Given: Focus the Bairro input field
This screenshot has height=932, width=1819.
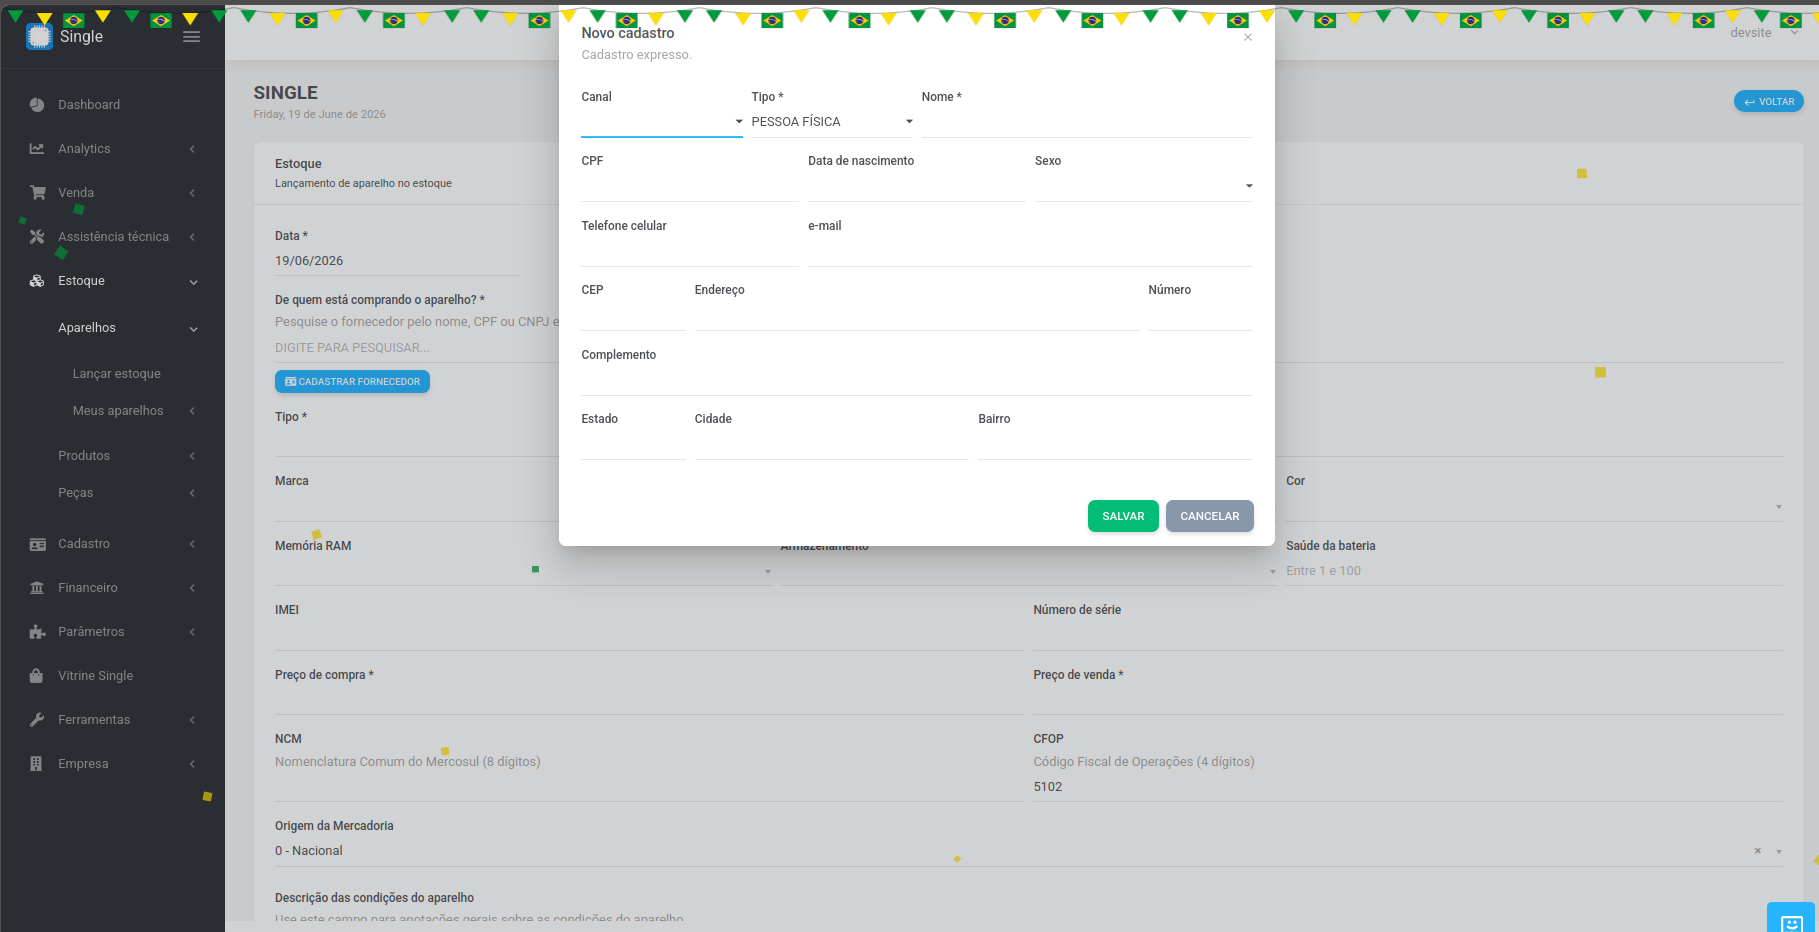Looking at the screenshot, I should (x=1115, y=444).
